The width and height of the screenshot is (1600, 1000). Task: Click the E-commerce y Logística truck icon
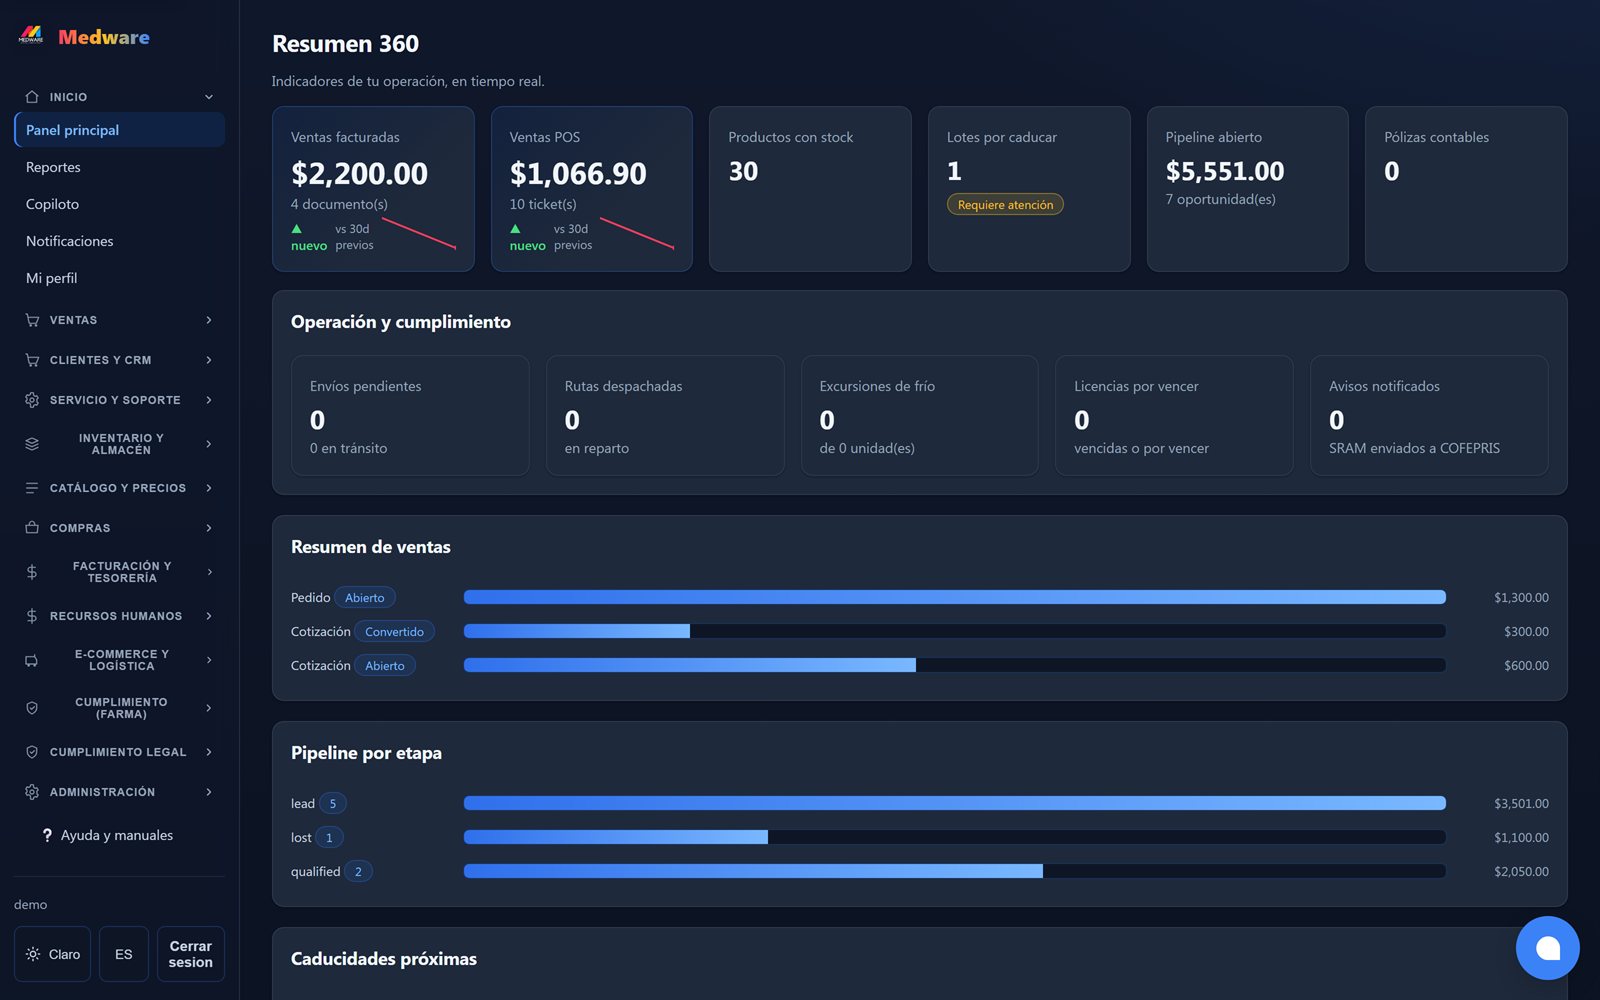tap(32, 660)
